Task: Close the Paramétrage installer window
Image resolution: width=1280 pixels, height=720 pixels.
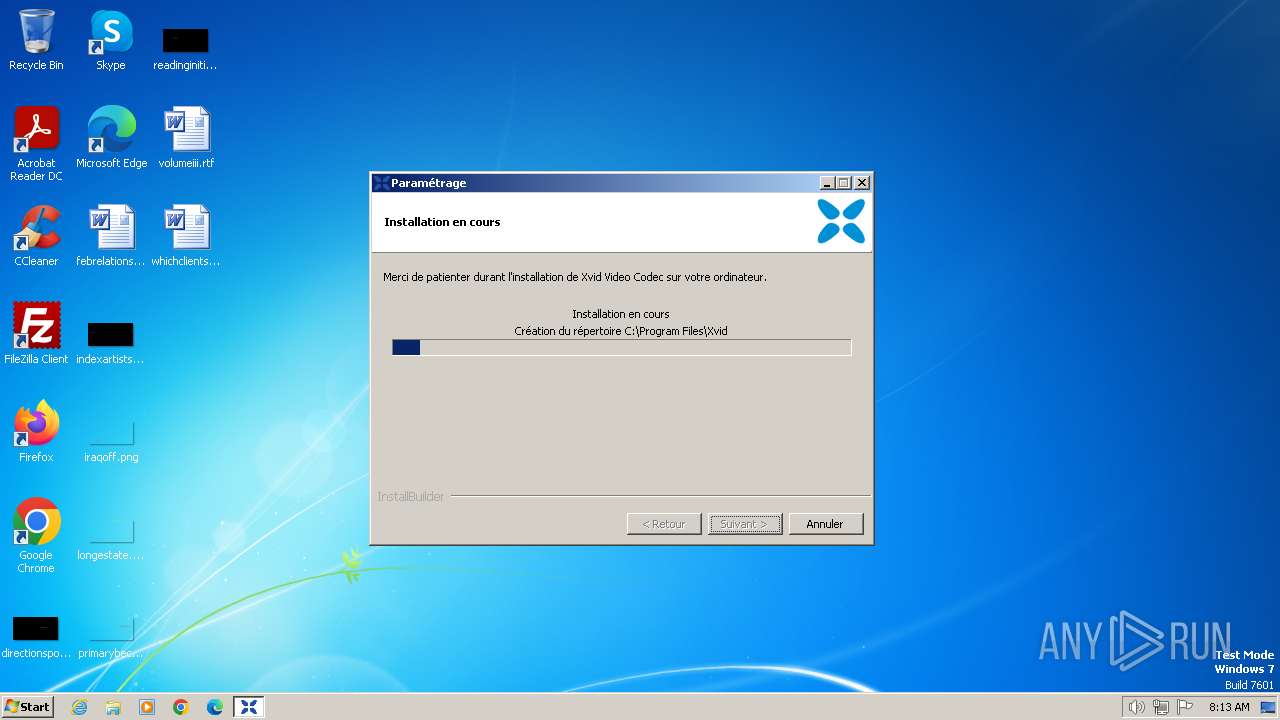Action: click(862, 183)
